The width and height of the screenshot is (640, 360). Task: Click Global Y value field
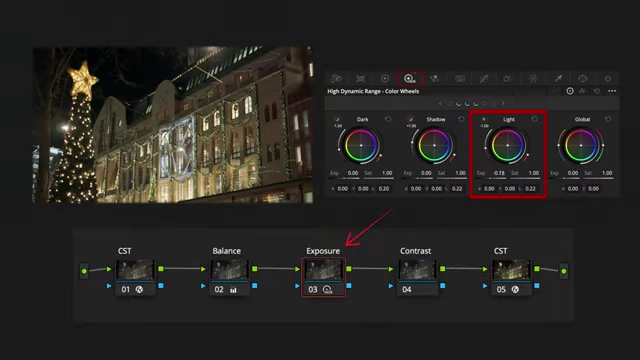click(x=593, y=189)
